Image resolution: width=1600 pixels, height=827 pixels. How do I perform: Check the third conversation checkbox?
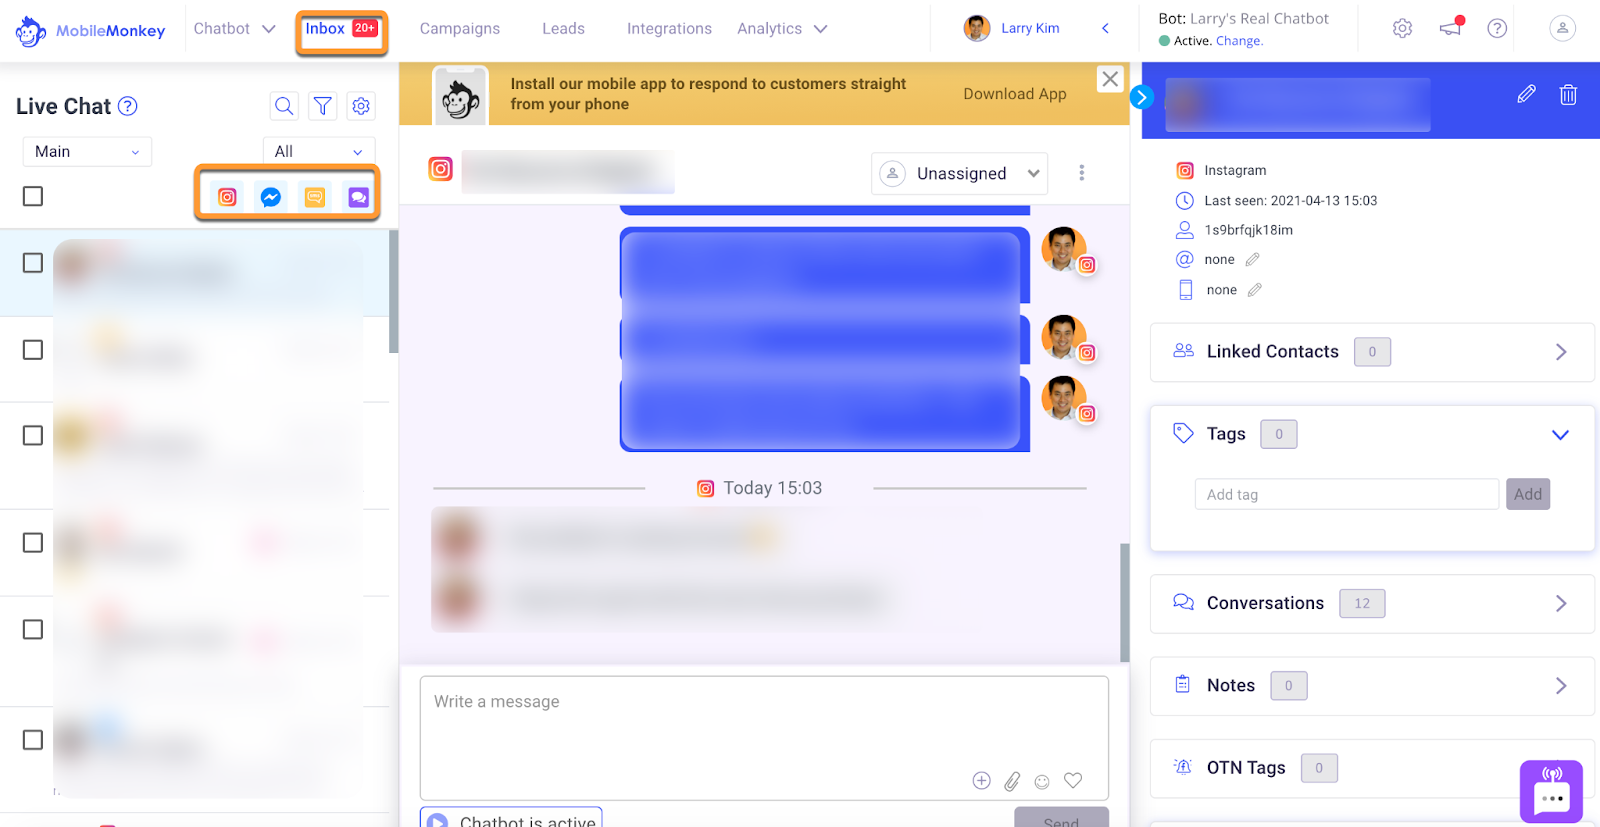coord(33,436)
